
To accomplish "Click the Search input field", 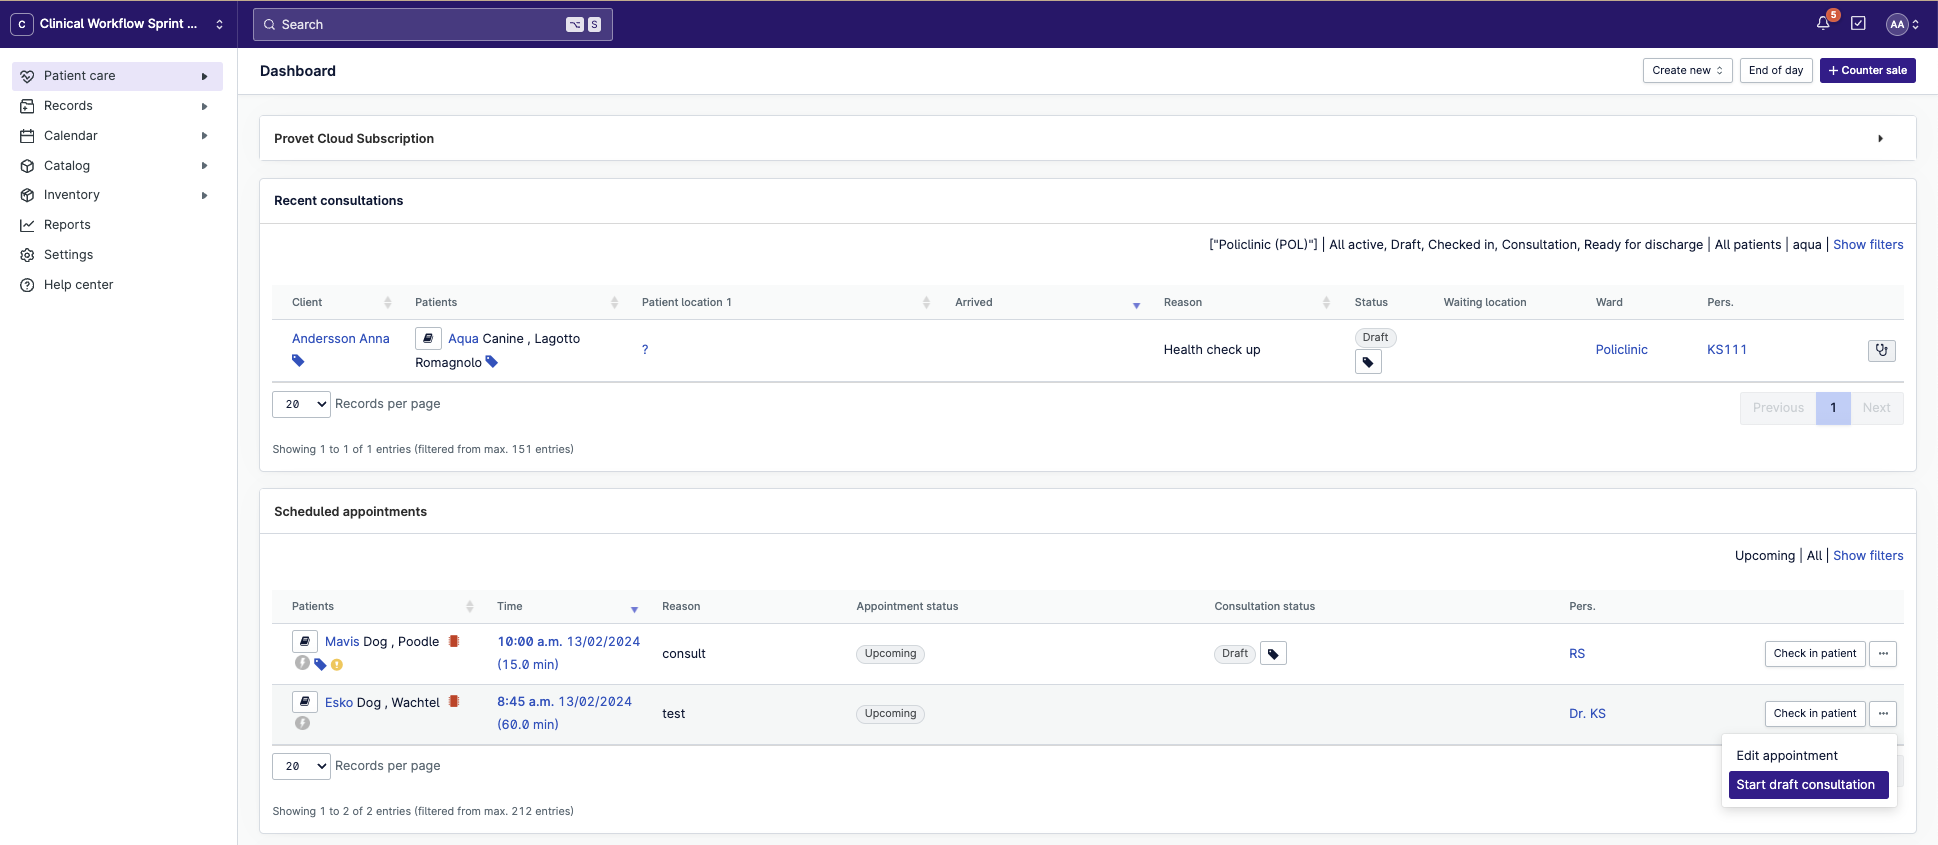I will click(420, 25).
